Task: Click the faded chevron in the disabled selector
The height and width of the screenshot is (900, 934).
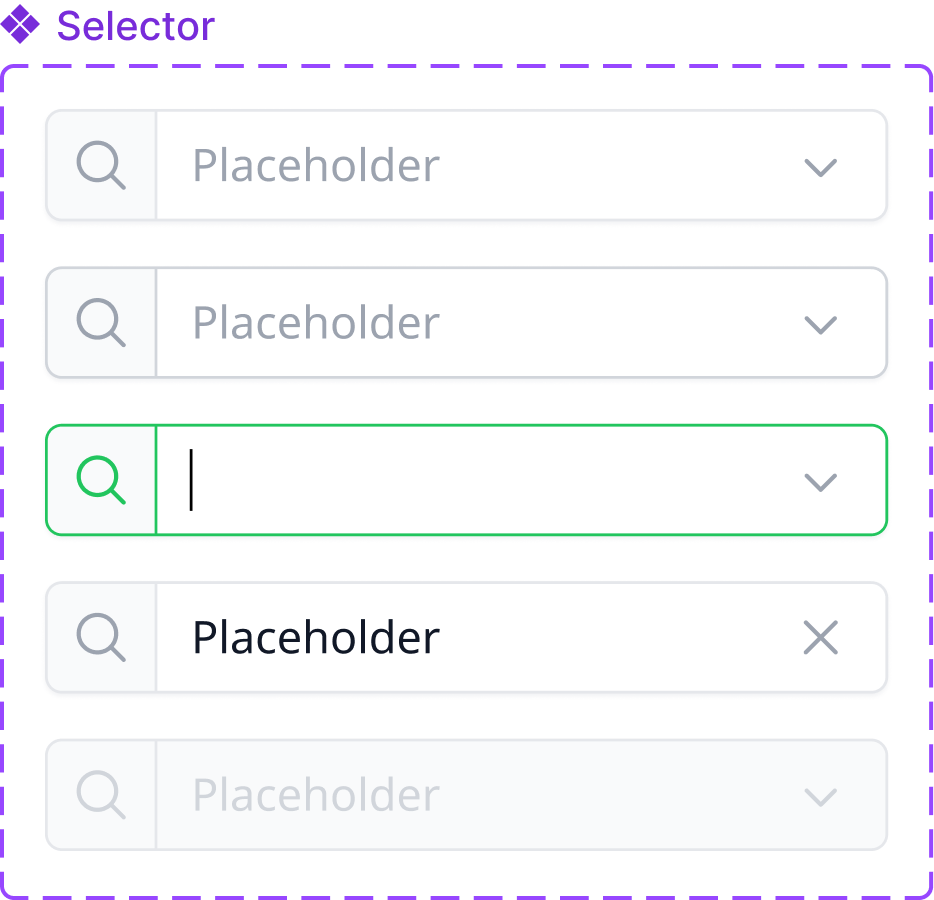Action: 821,797
